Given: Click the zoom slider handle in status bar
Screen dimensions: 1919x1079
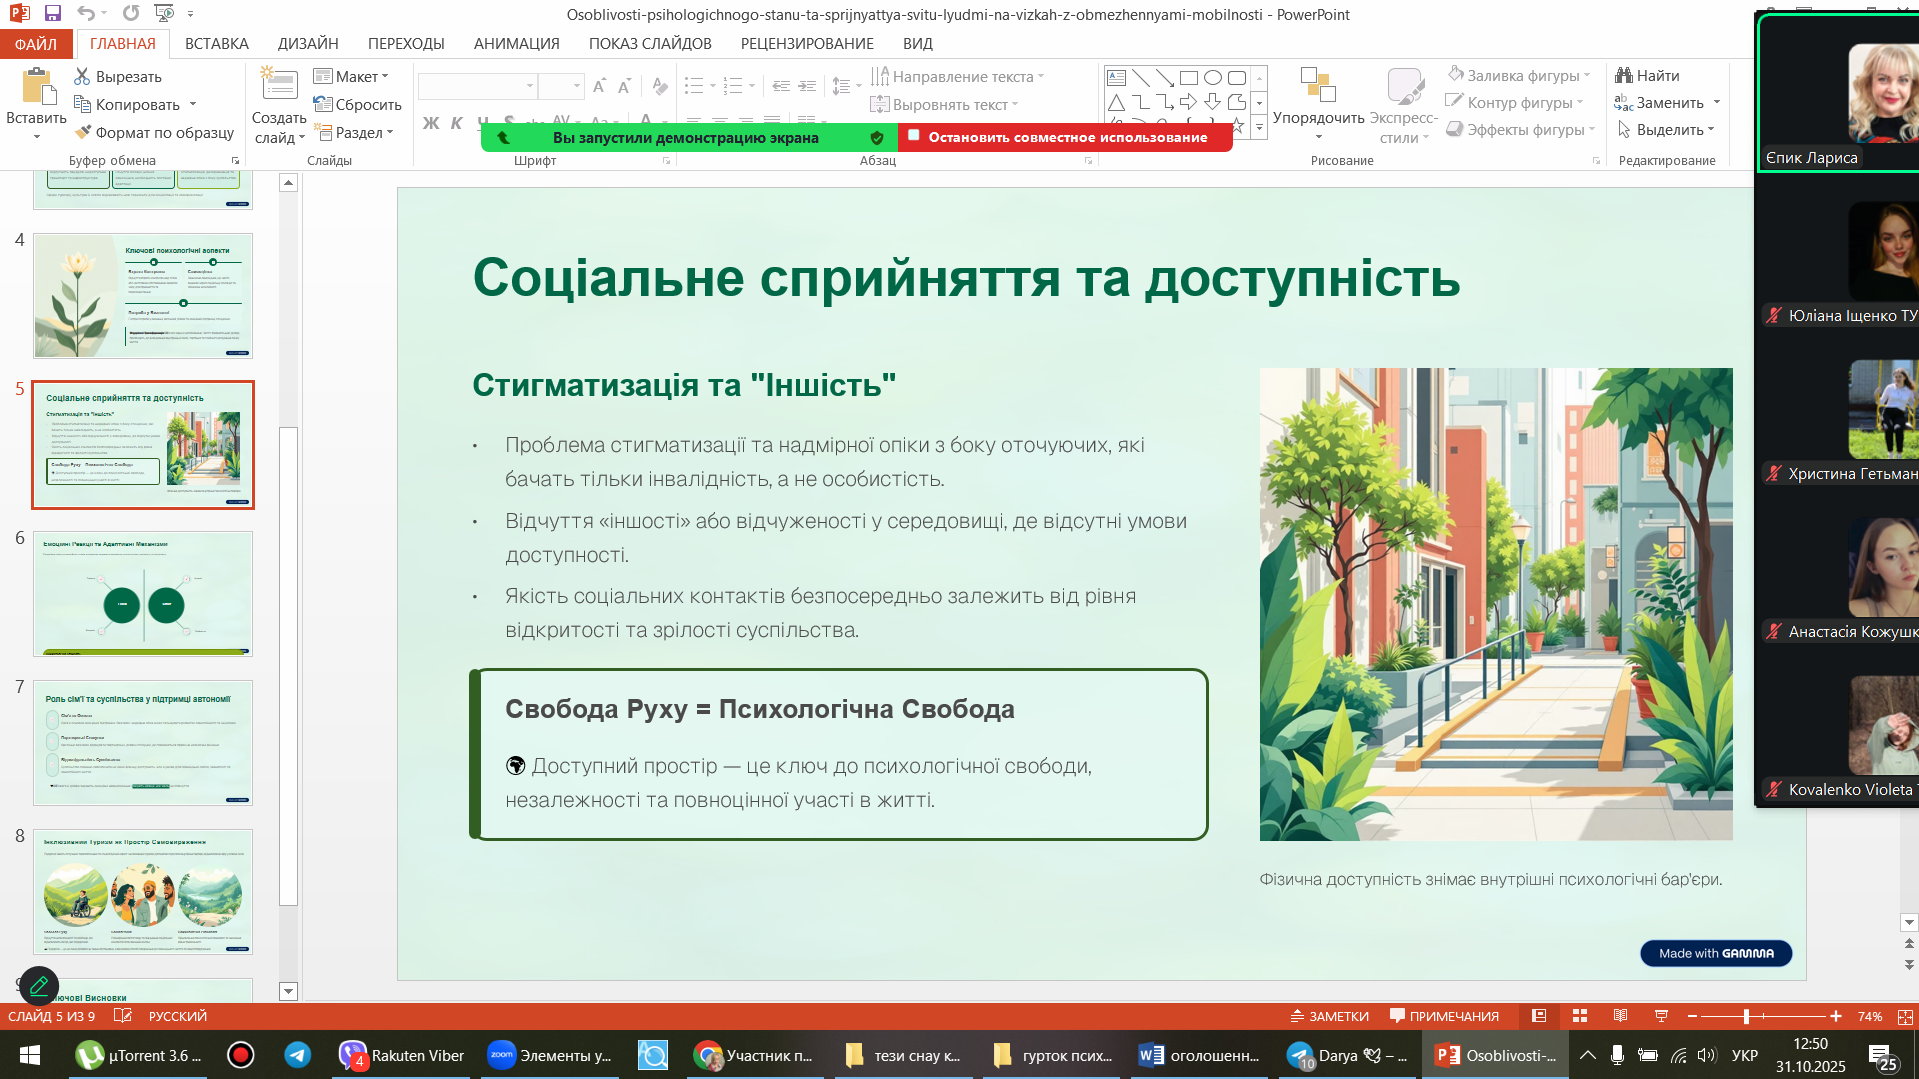Looking at the screenshot, I should click(x=1746, y=1016).
